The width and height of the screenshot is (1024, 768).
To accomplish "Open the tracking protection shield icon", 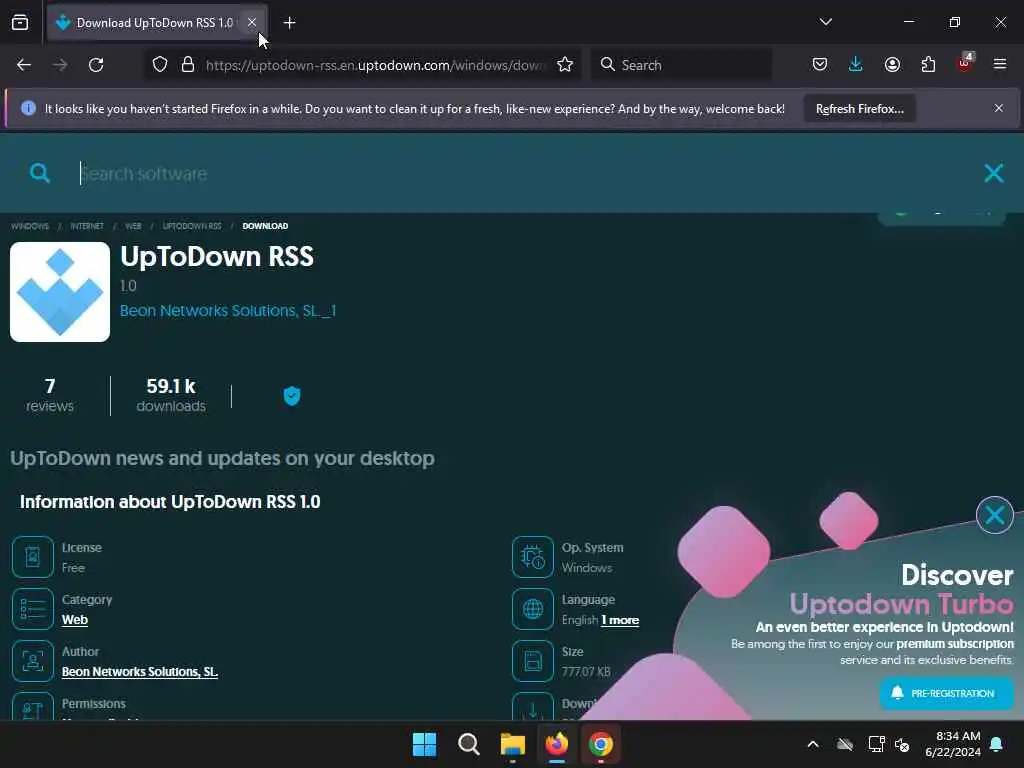I will pos(160,65).
